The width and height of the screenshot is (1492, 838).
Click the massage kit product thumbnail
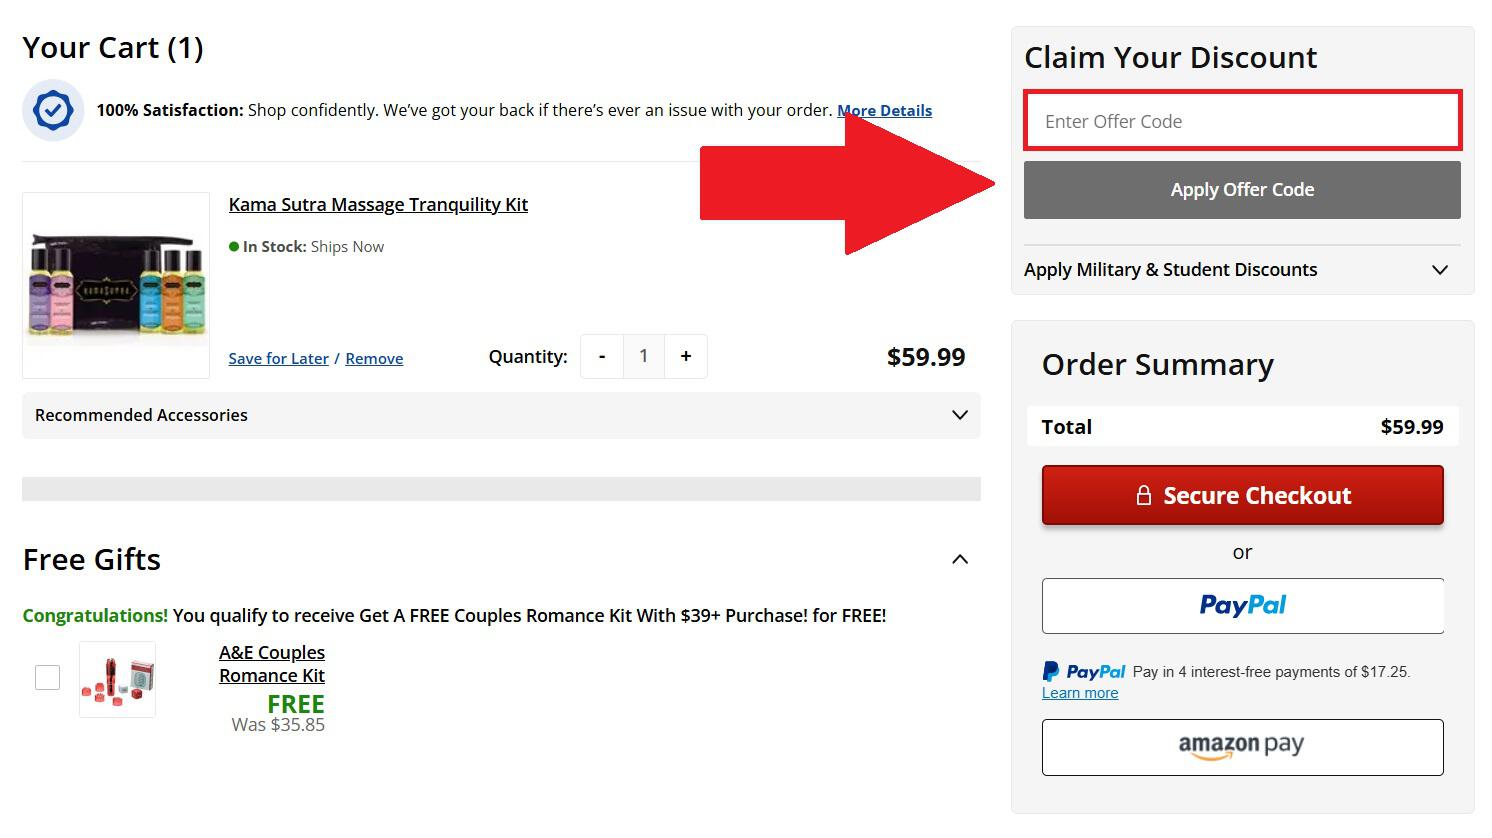[x=115, y=285]
